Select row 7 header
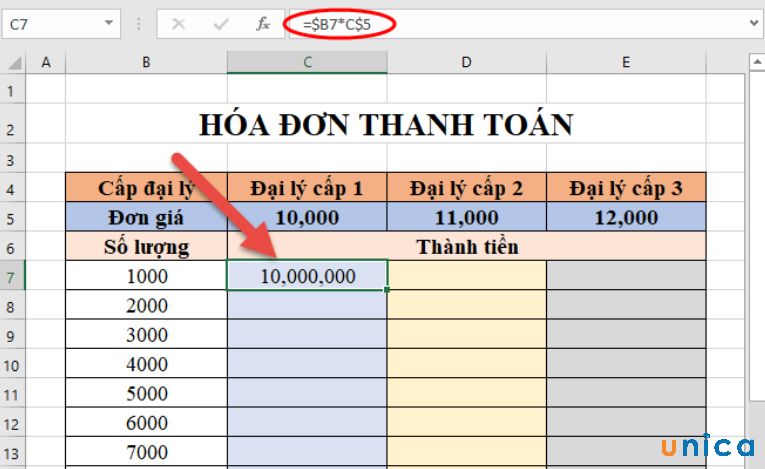The width and height of the screenshot is (765, 469). point(12,276)
